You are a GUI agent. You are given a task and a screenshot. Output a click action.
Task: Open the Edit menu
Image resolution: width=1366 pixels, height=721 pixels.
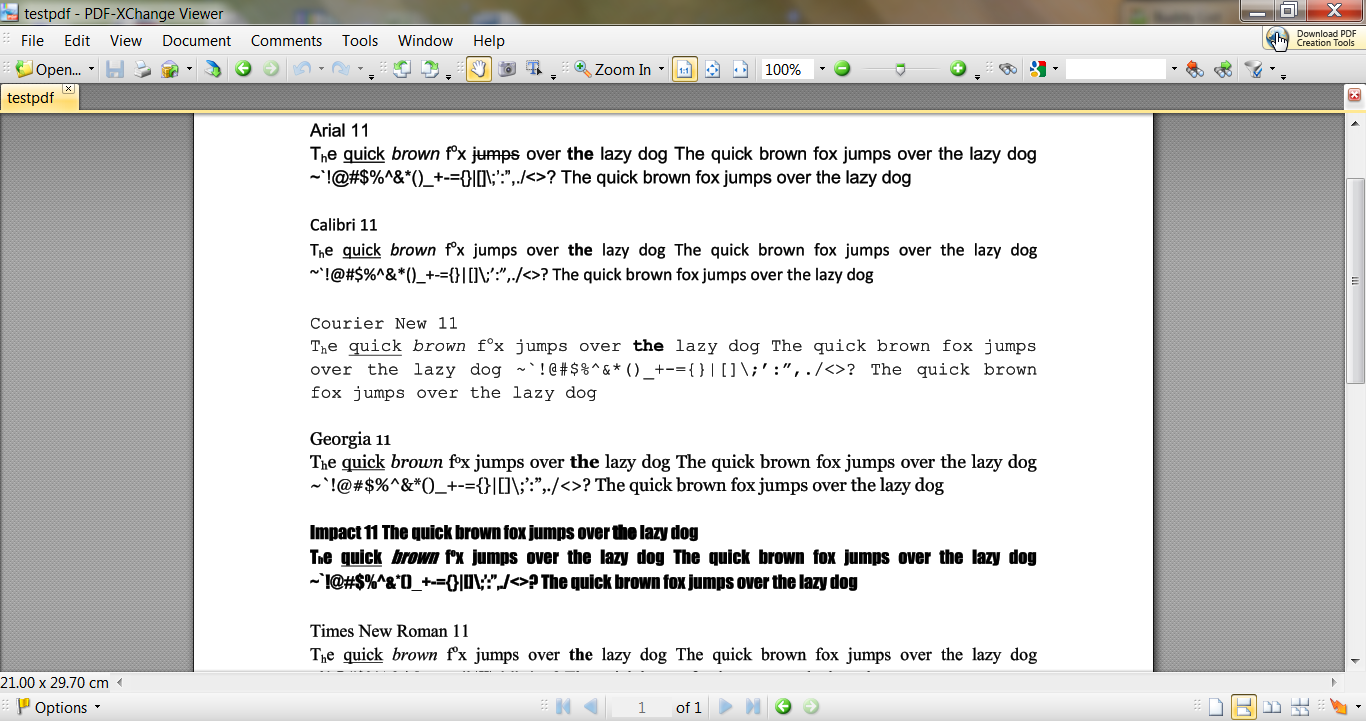pyautogui.click(x=77, y=41)
